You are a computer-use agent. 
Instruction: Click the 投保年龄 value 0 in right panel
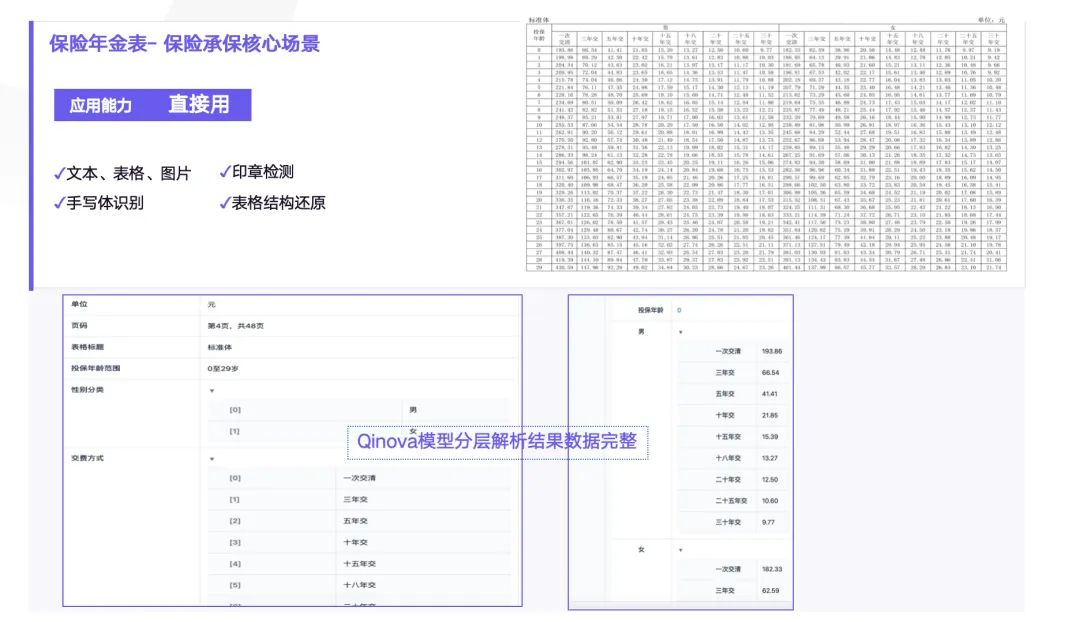[x=679, y=311]
